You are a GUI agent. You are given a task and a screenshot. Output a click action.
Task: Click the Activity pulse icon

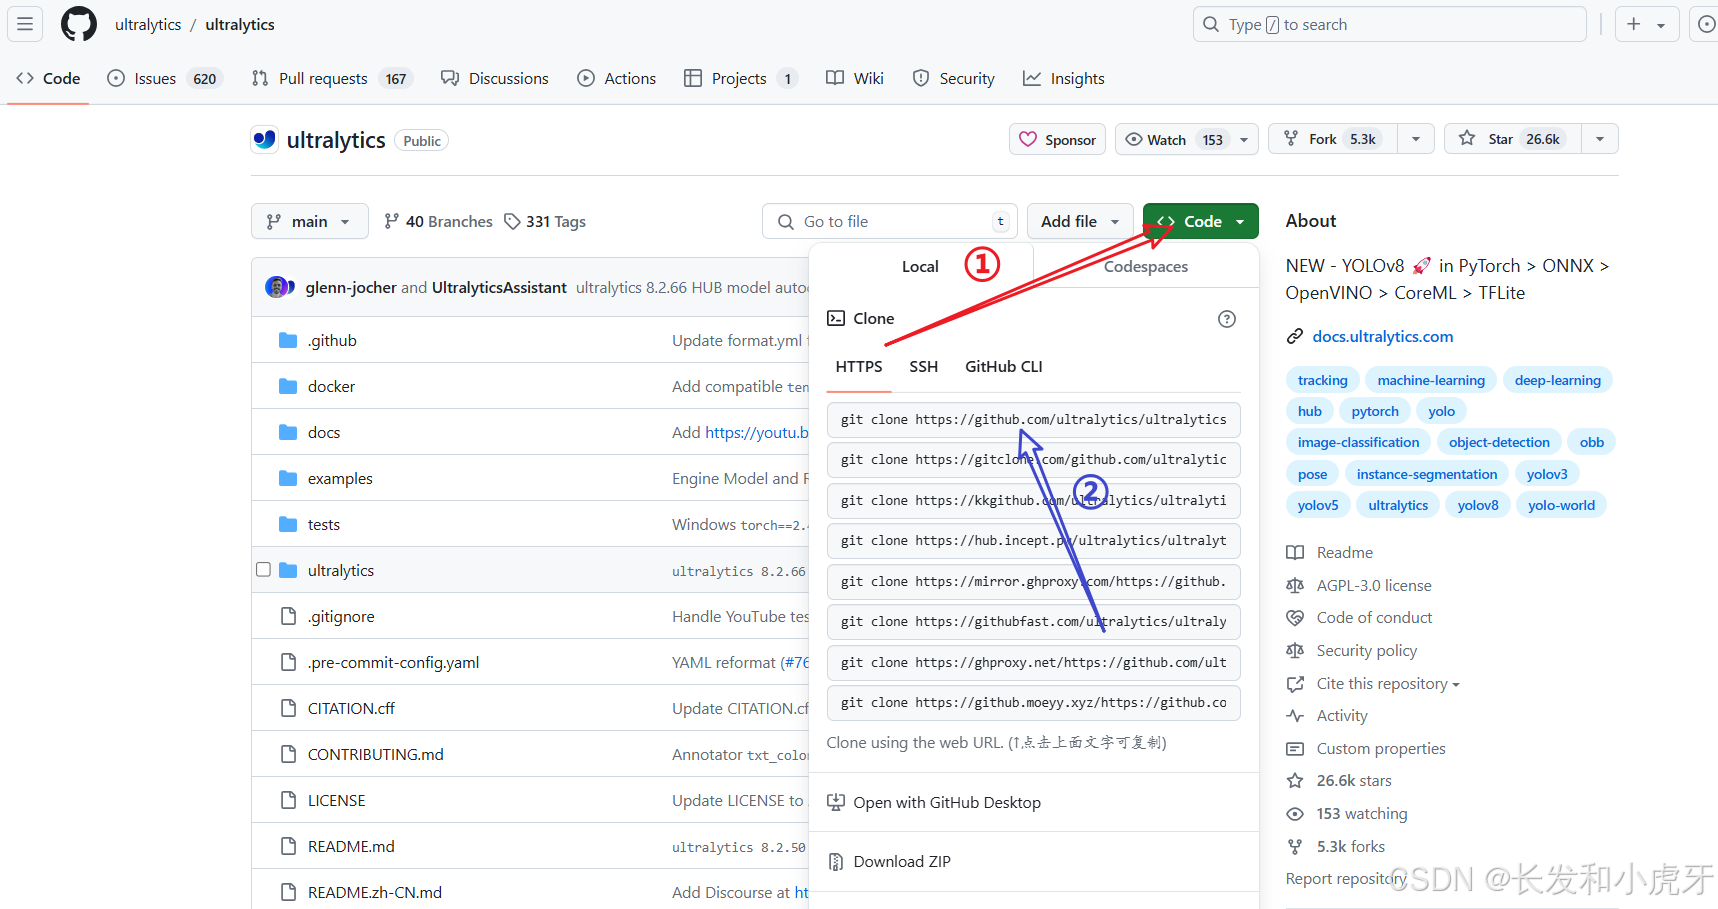(1295, 716)
